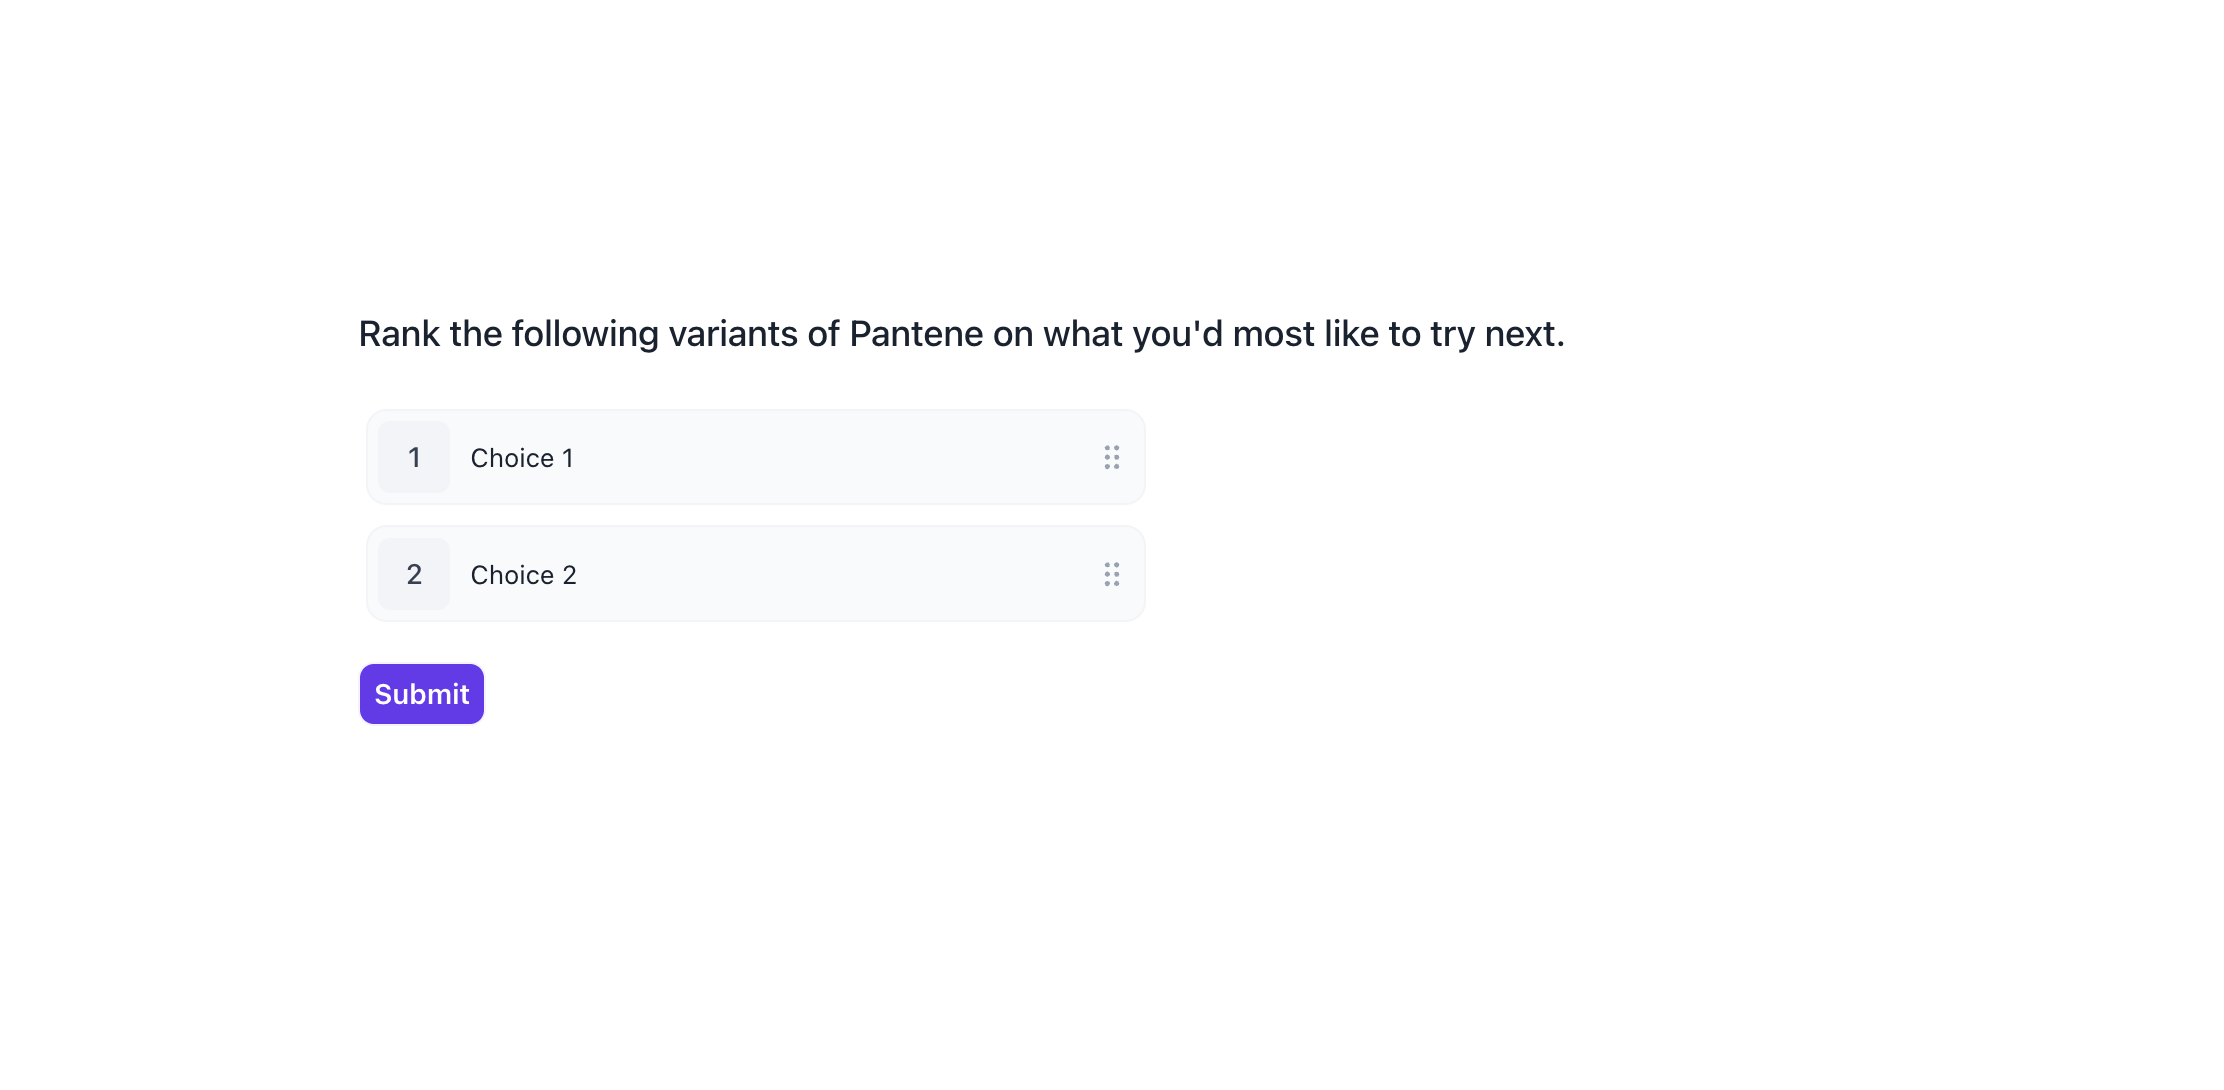This screenshot has width=2224, height=1090.
Task: Click the word Pantene in the question
Action: pyautogui.click(x=915, y=334)
